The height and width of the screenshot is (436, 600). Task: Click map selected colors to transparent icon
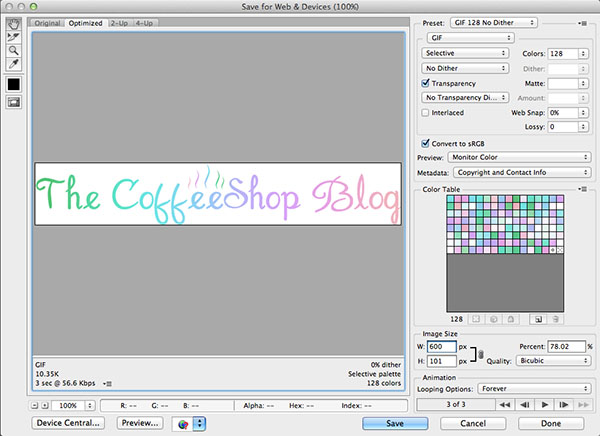pyautogui.click(x=476, y=319)
